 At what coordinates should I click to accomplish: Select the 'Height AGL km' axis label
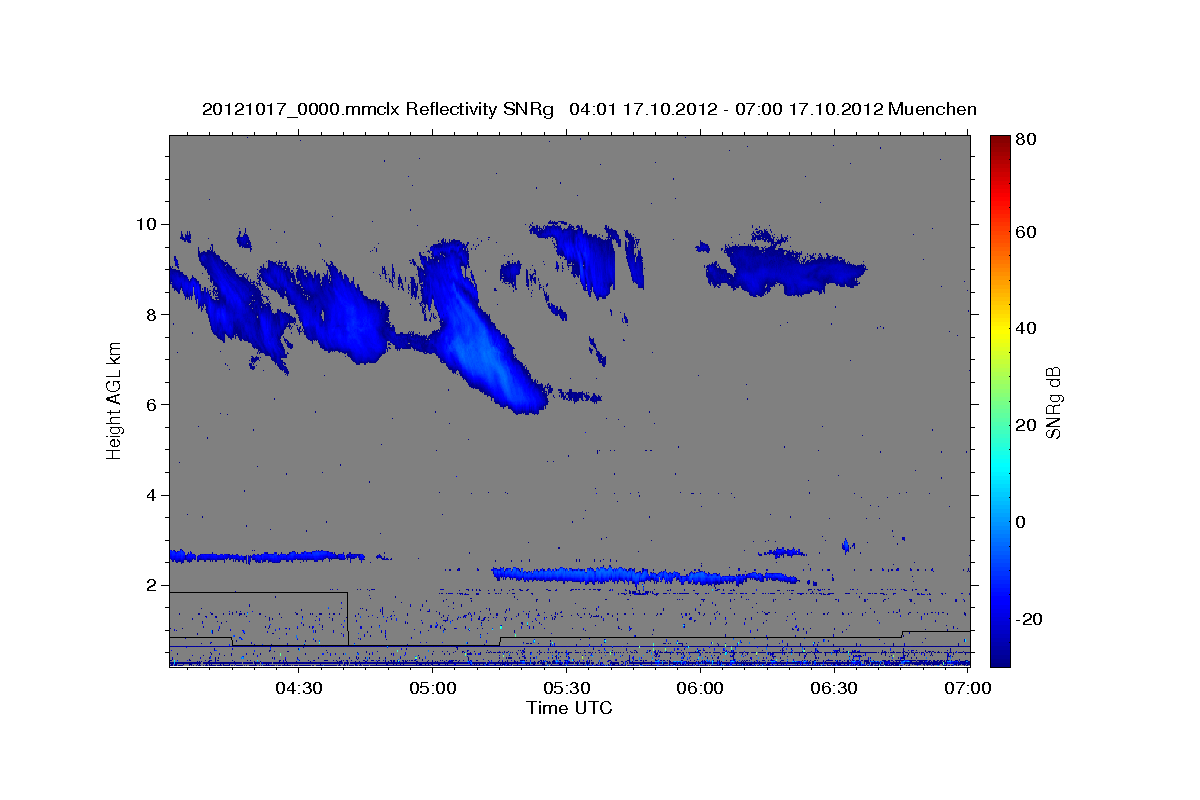click(115, 400)
